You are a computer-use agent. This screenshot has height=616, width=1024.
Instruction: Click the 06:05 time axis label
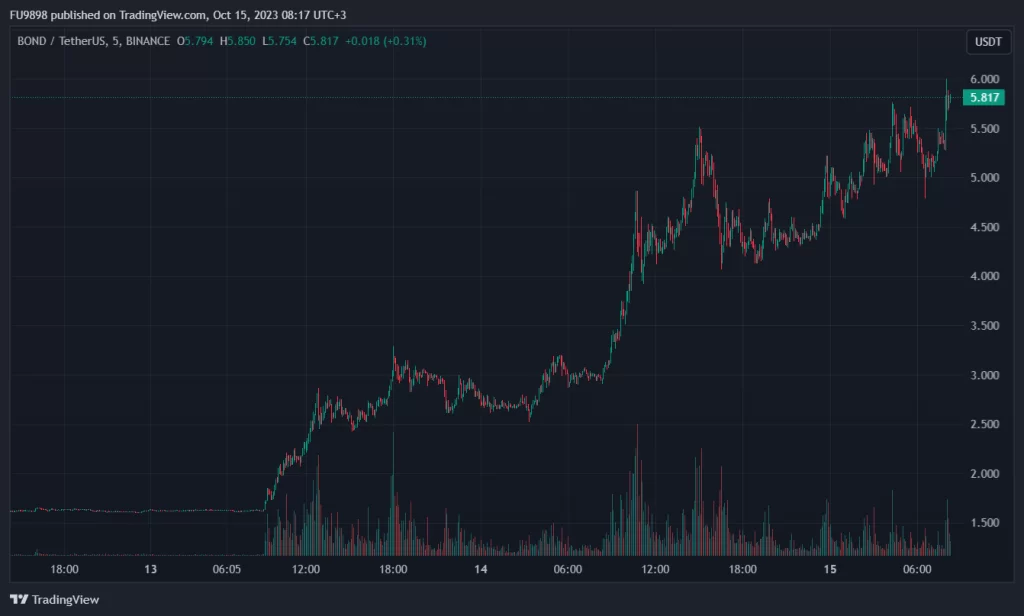pos(227,569)
